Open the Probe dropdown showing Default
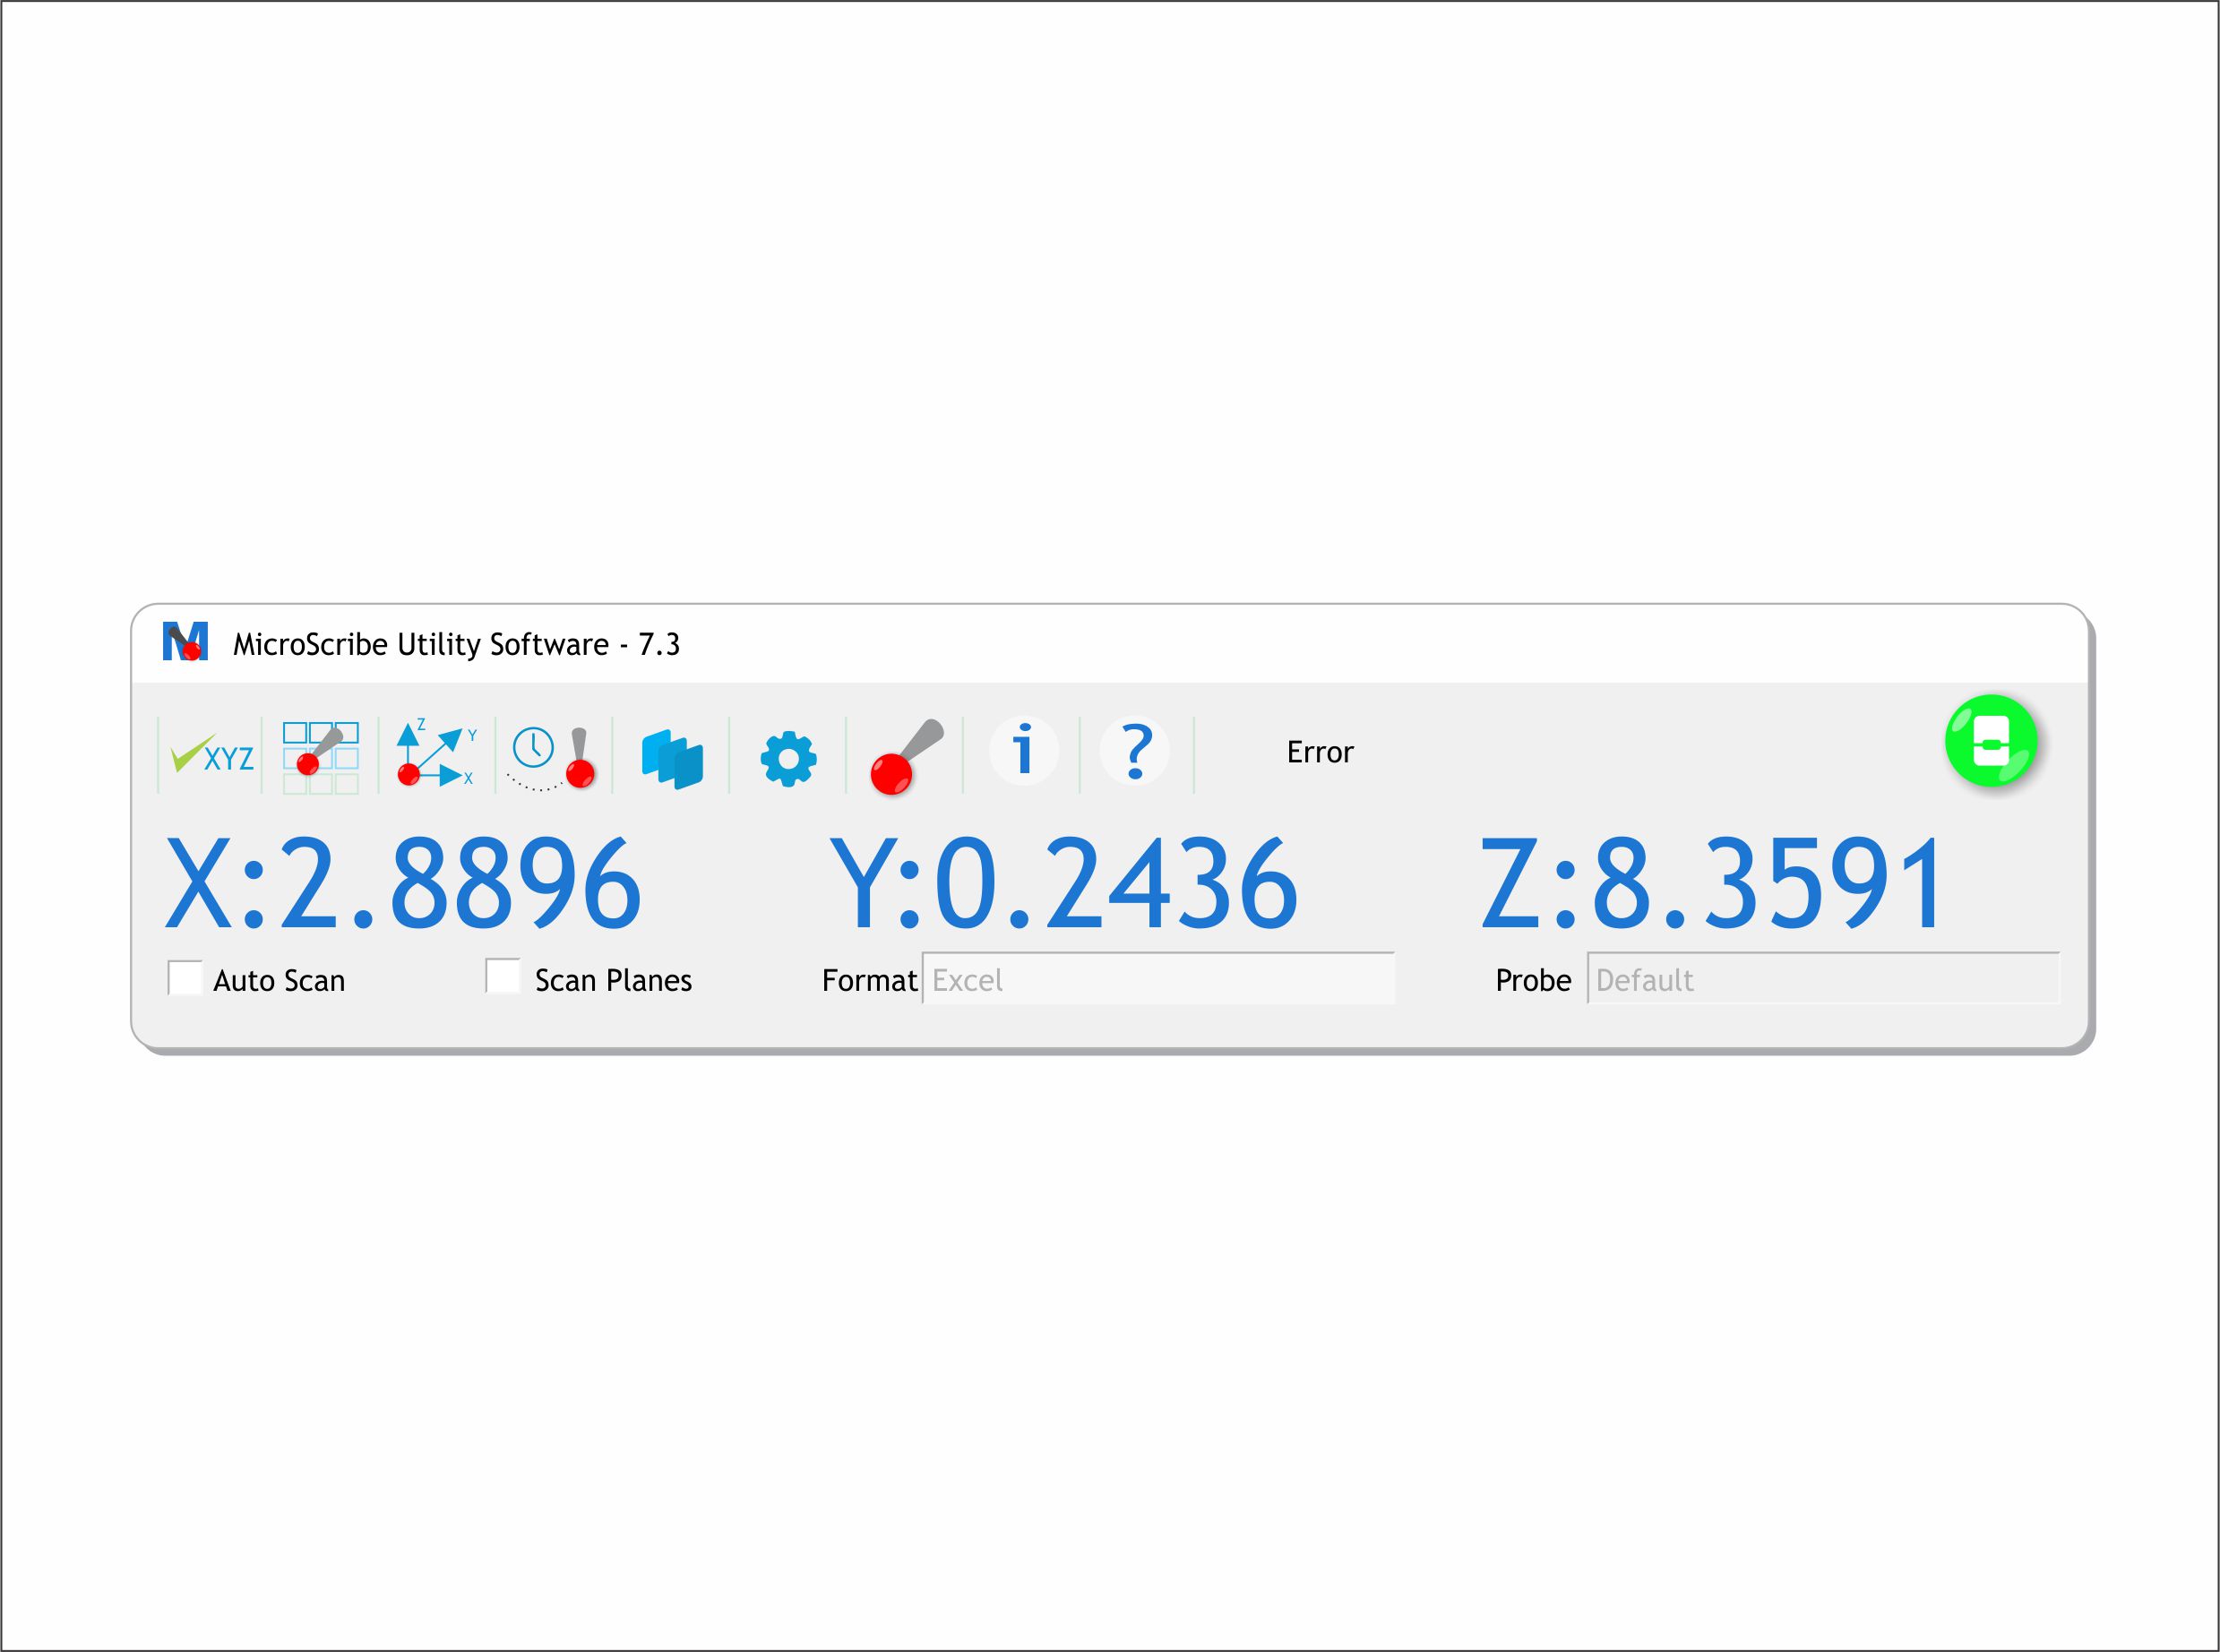The image size is (2220, 1652). (1822, 979)
